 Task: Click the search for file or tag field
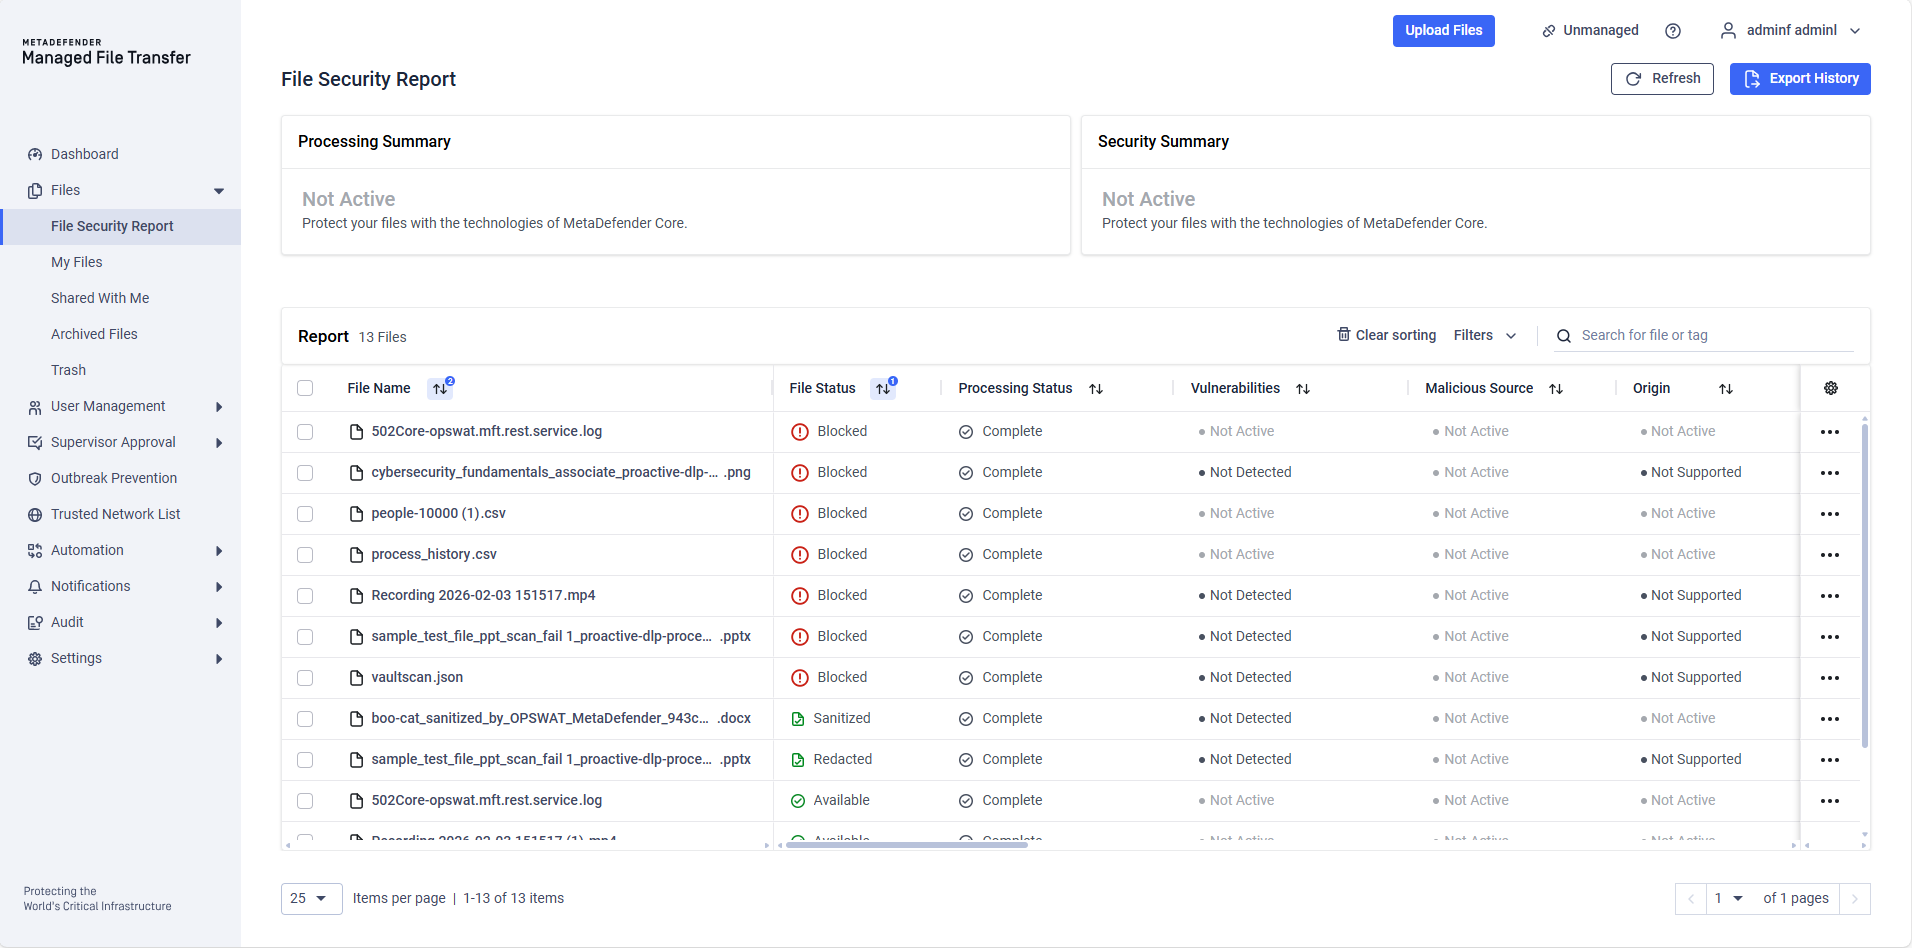pos(1710,336)
